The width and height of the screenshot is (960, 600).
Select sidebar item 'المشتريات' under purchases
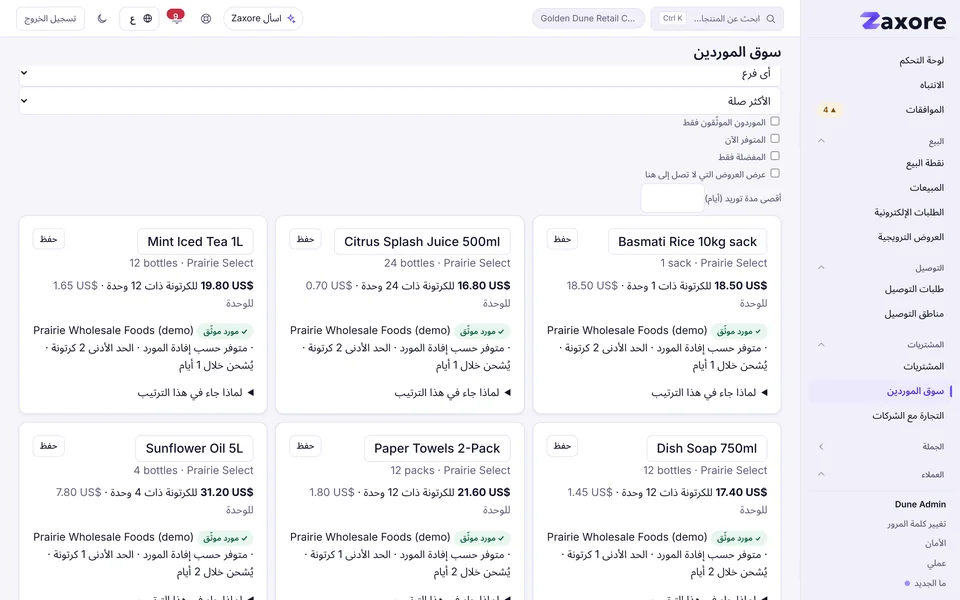tap(923, 366)
